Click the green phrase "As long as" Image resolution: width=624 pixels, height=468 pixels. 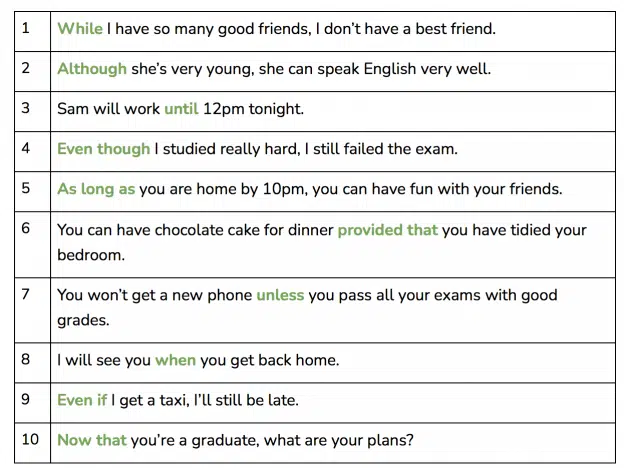pyautogui.click(x=96, y=189)
